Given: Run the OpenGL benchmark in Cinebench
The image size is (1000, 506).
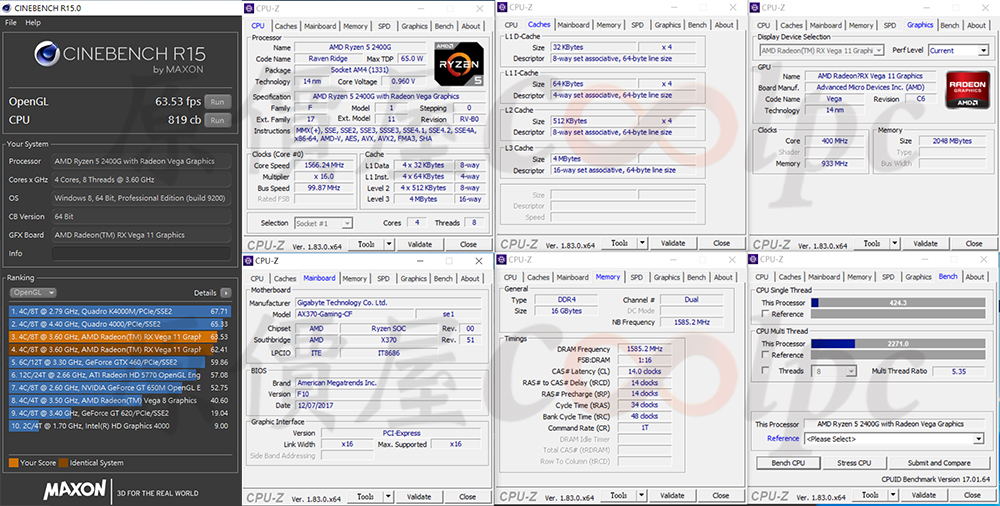Looking at the screenshot, I should [x=217, y=102].
